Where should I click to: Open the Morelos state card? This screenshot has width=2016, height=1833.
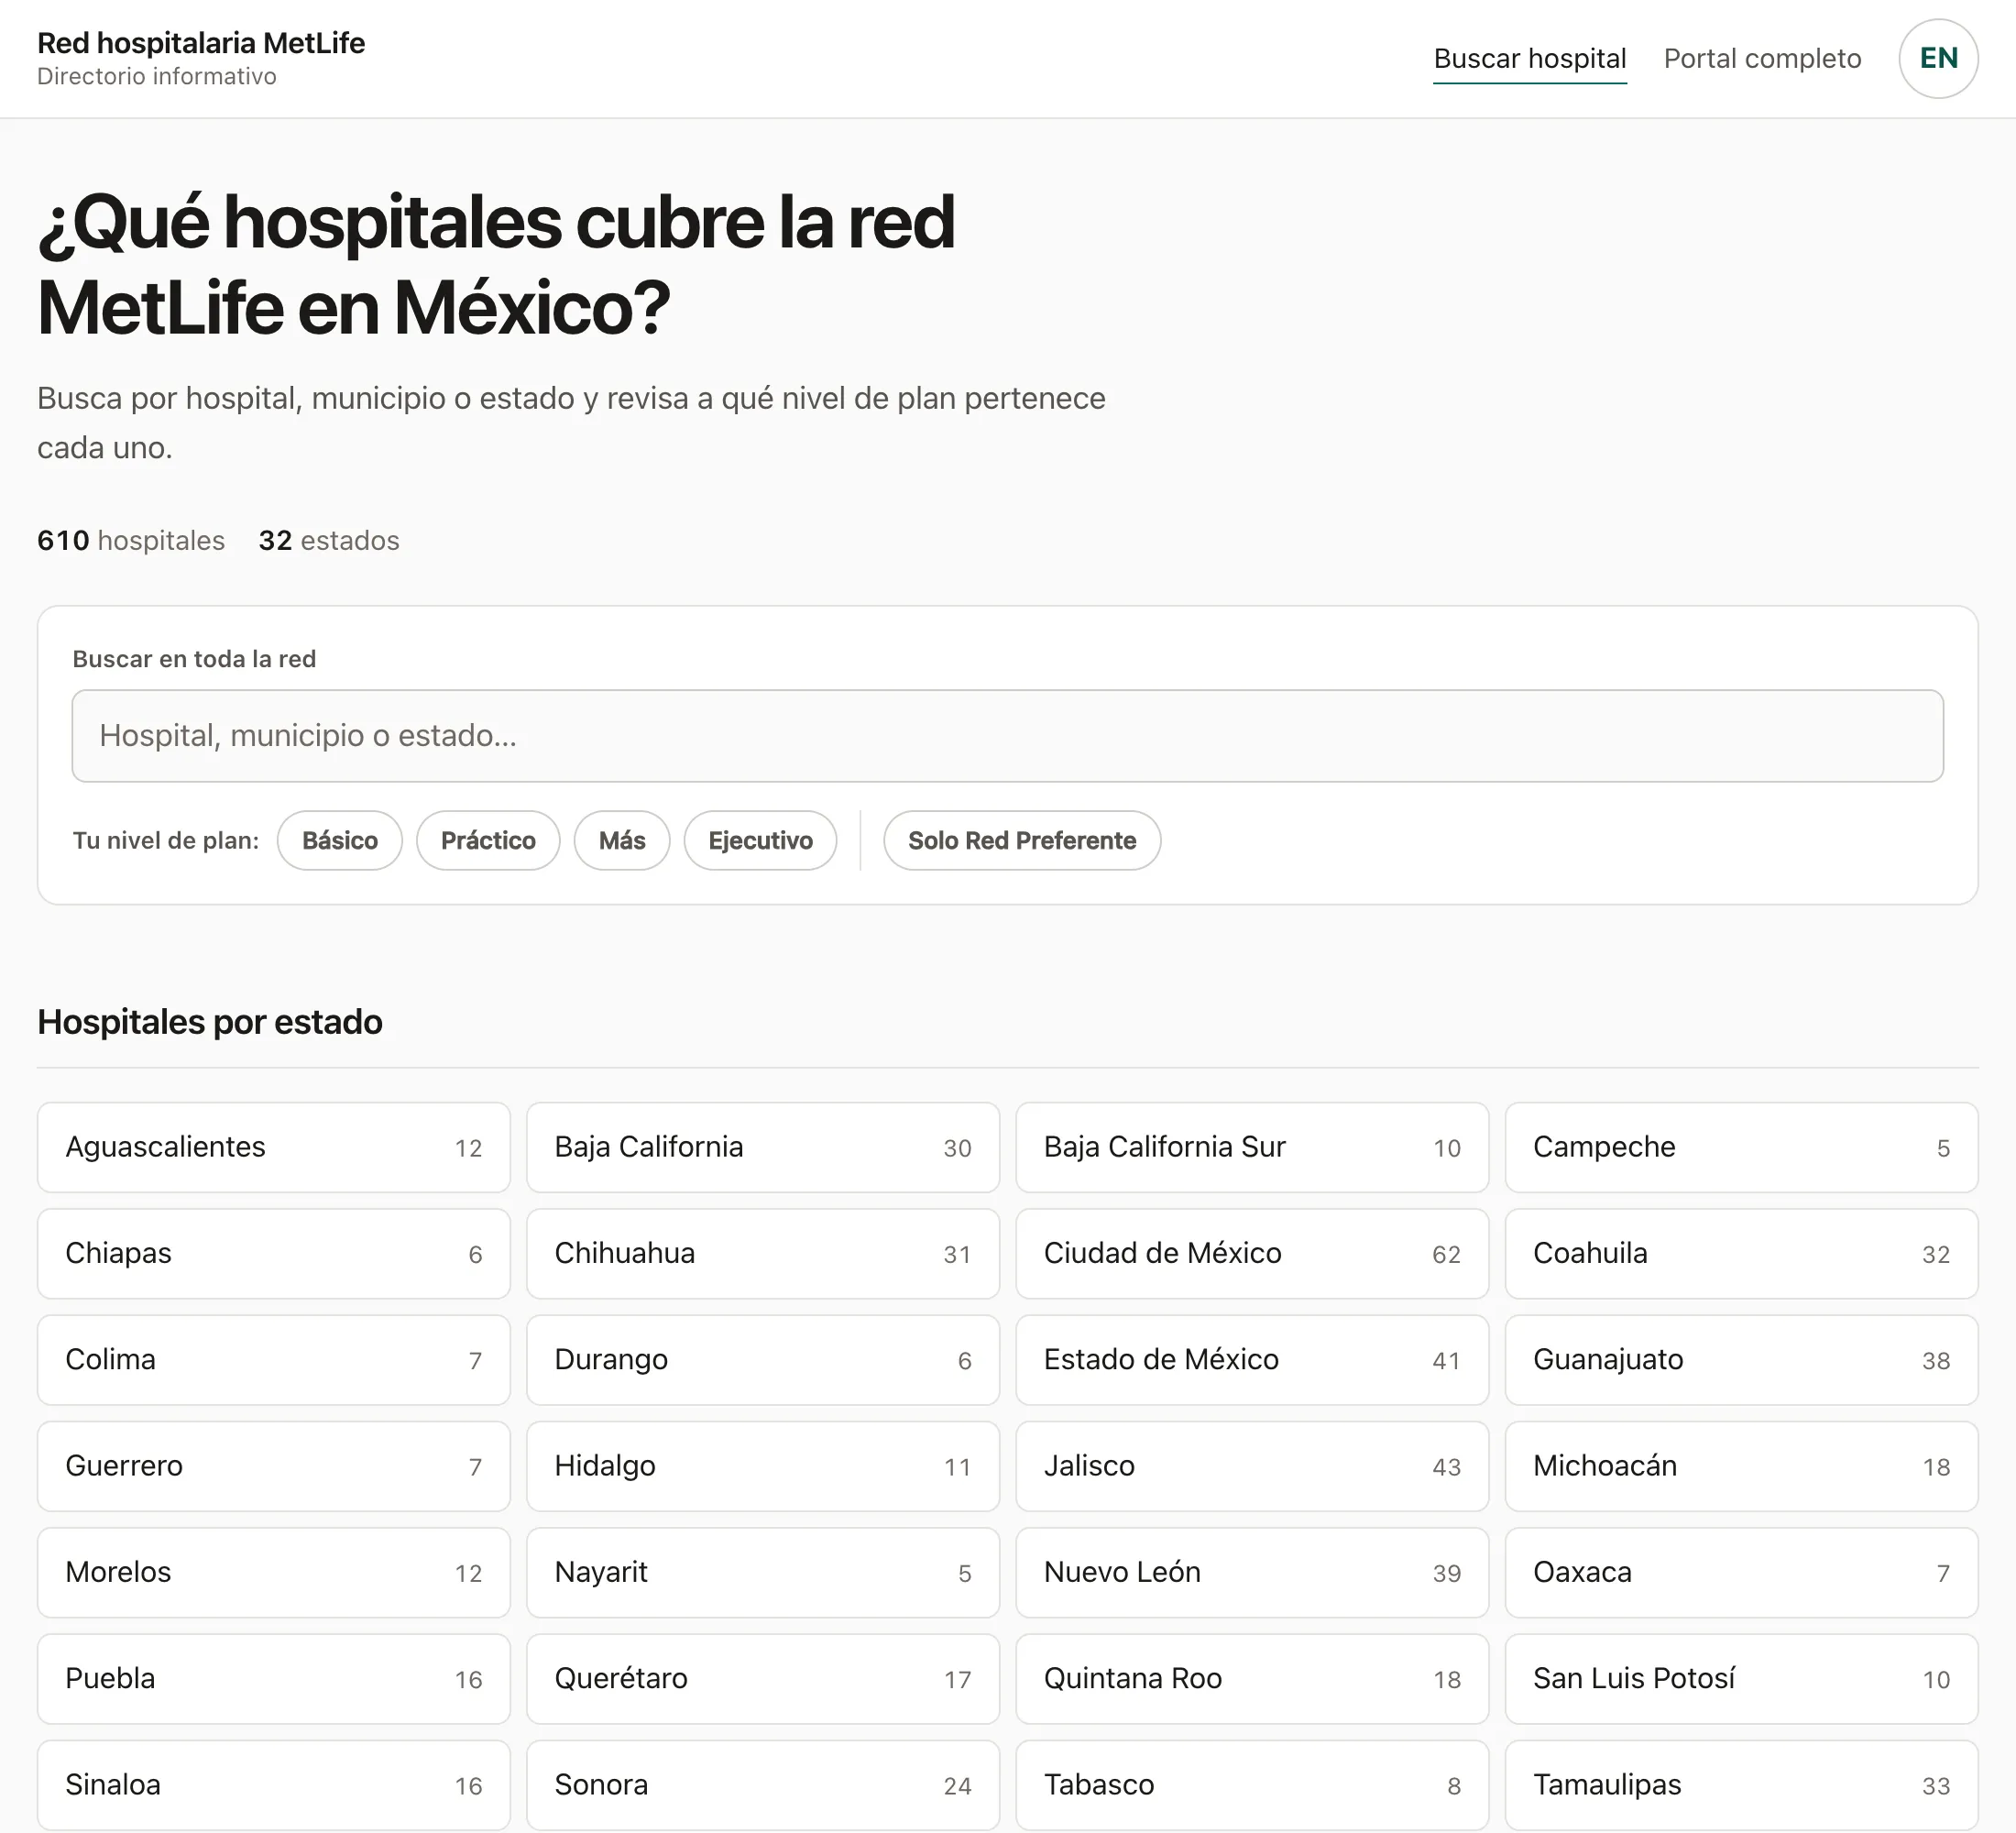(274, 1572)
